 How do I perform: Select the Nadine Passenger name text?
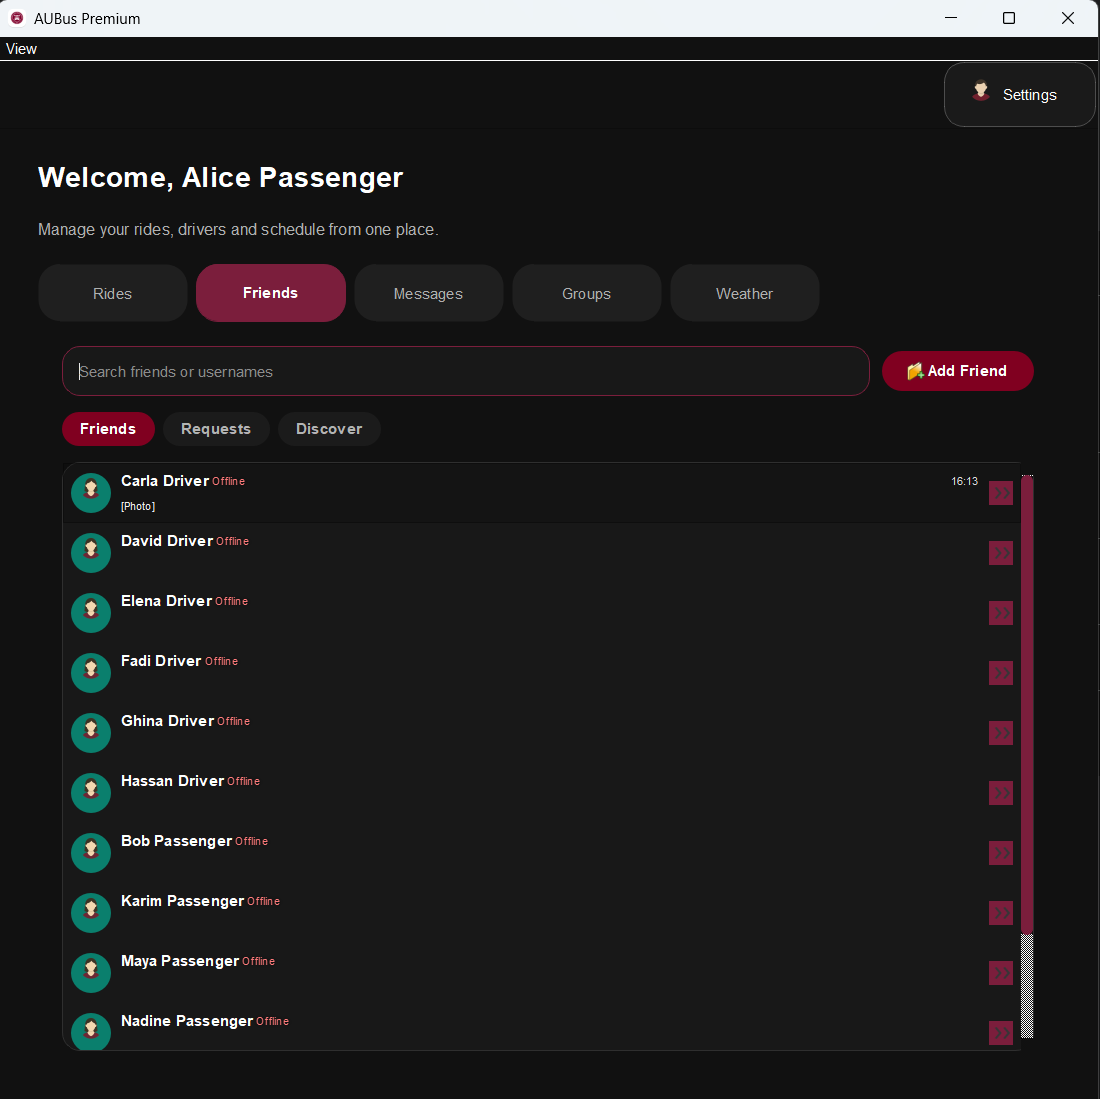187,1021
